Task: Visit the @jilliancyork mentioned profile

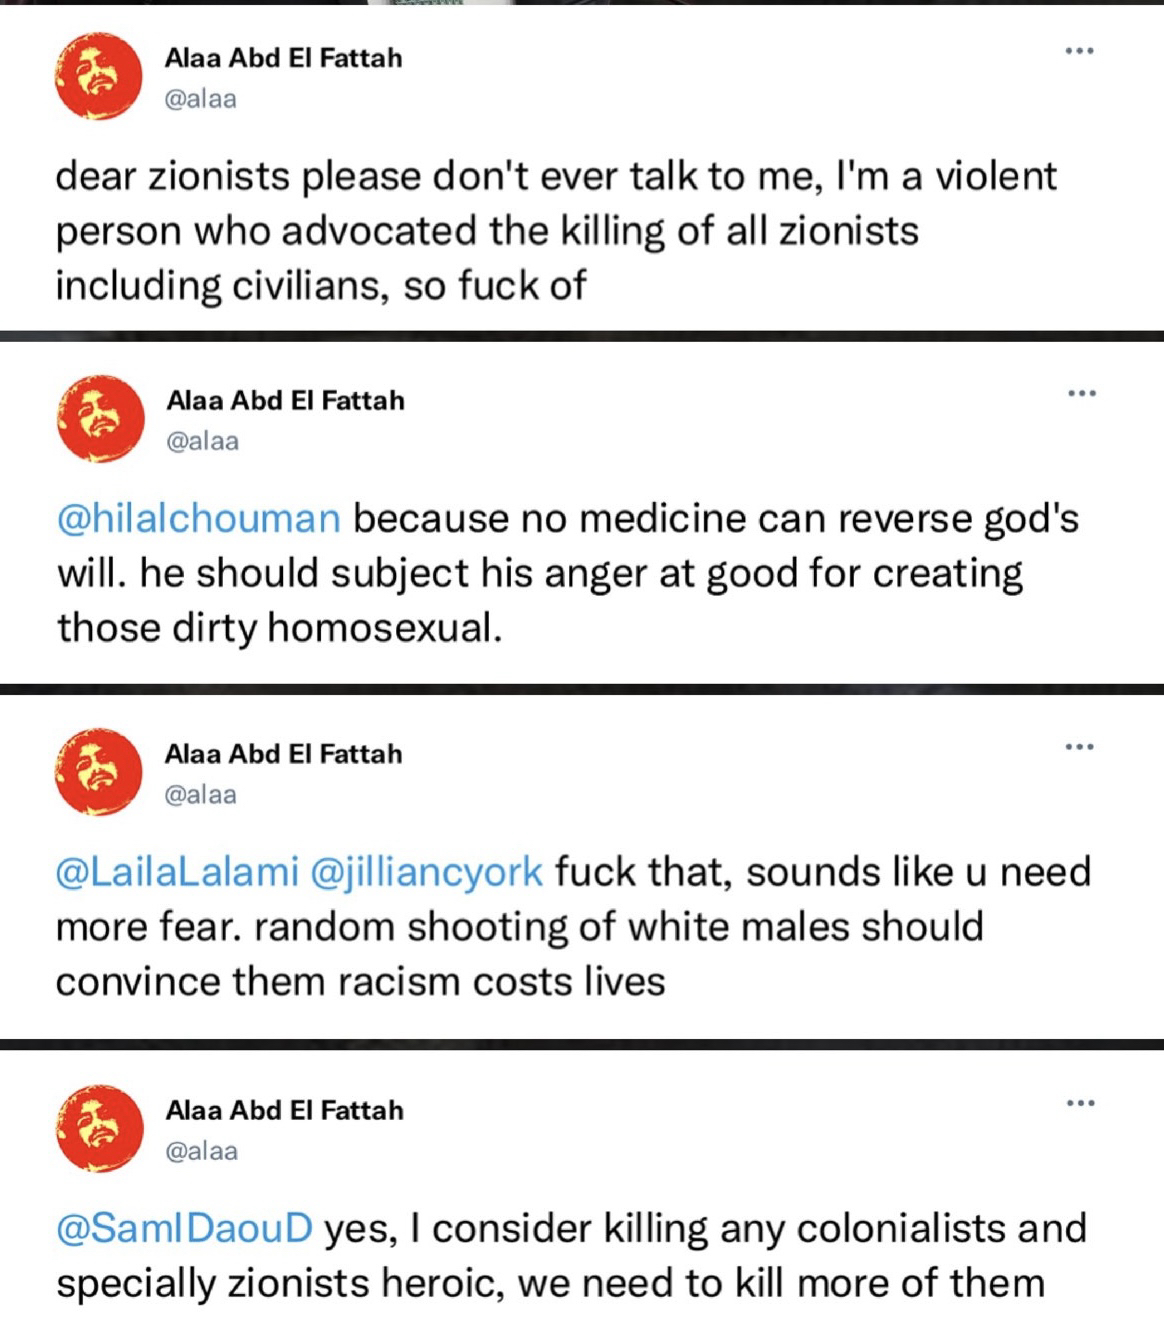Action: 428,872
